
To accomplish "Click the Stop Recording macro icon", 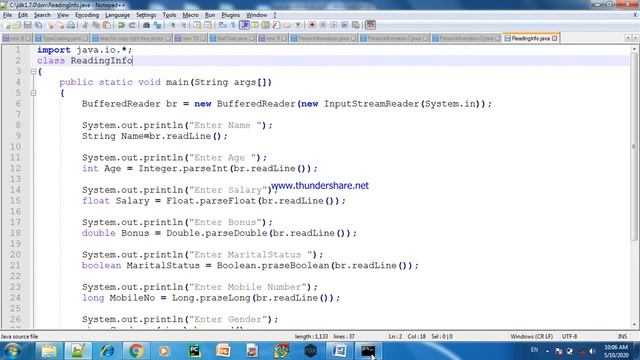I will click(323, 25).
